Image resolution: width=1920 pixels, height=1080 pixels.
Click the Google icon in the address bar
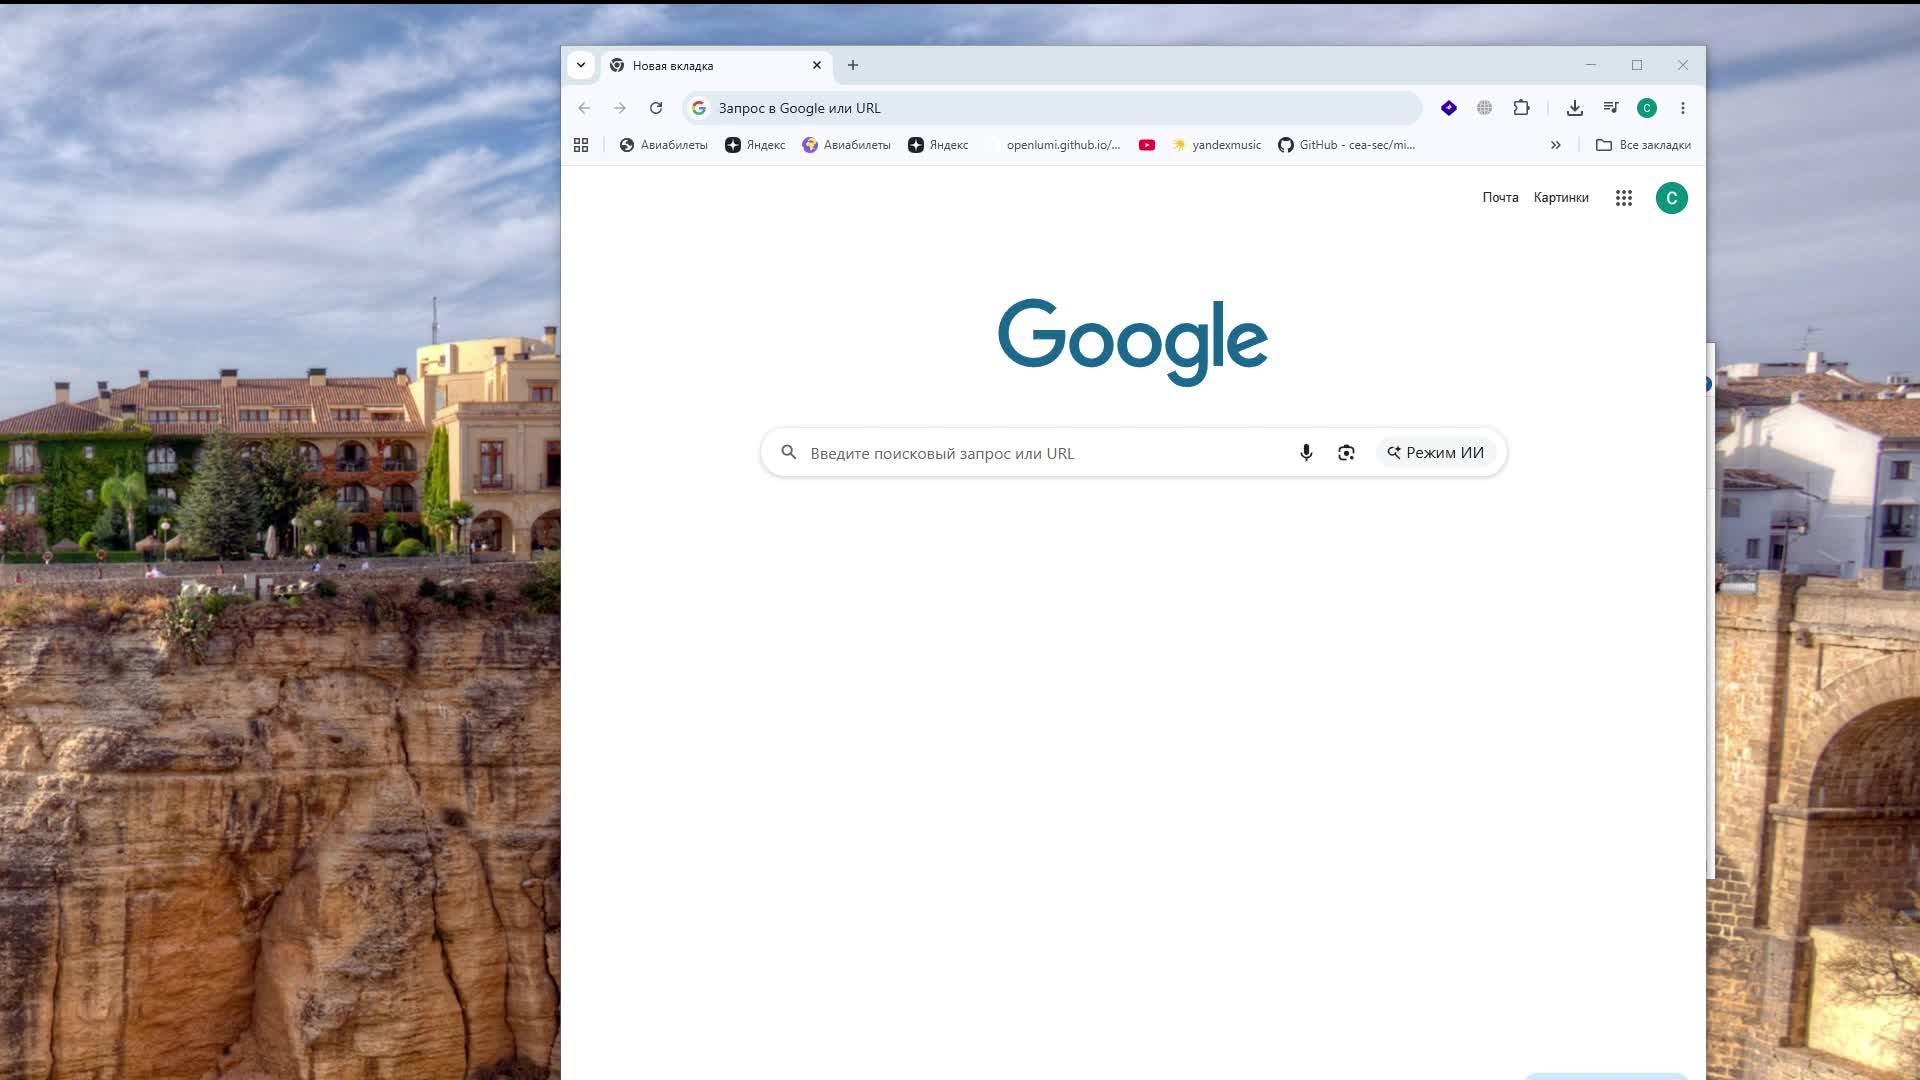[699, 108]
